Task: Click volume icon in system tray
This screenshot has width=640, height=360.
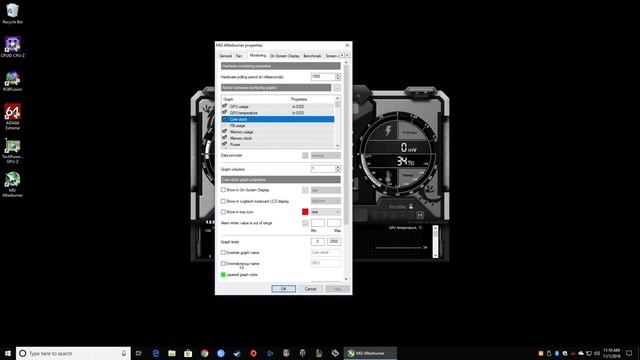Action: coord(597,353)
